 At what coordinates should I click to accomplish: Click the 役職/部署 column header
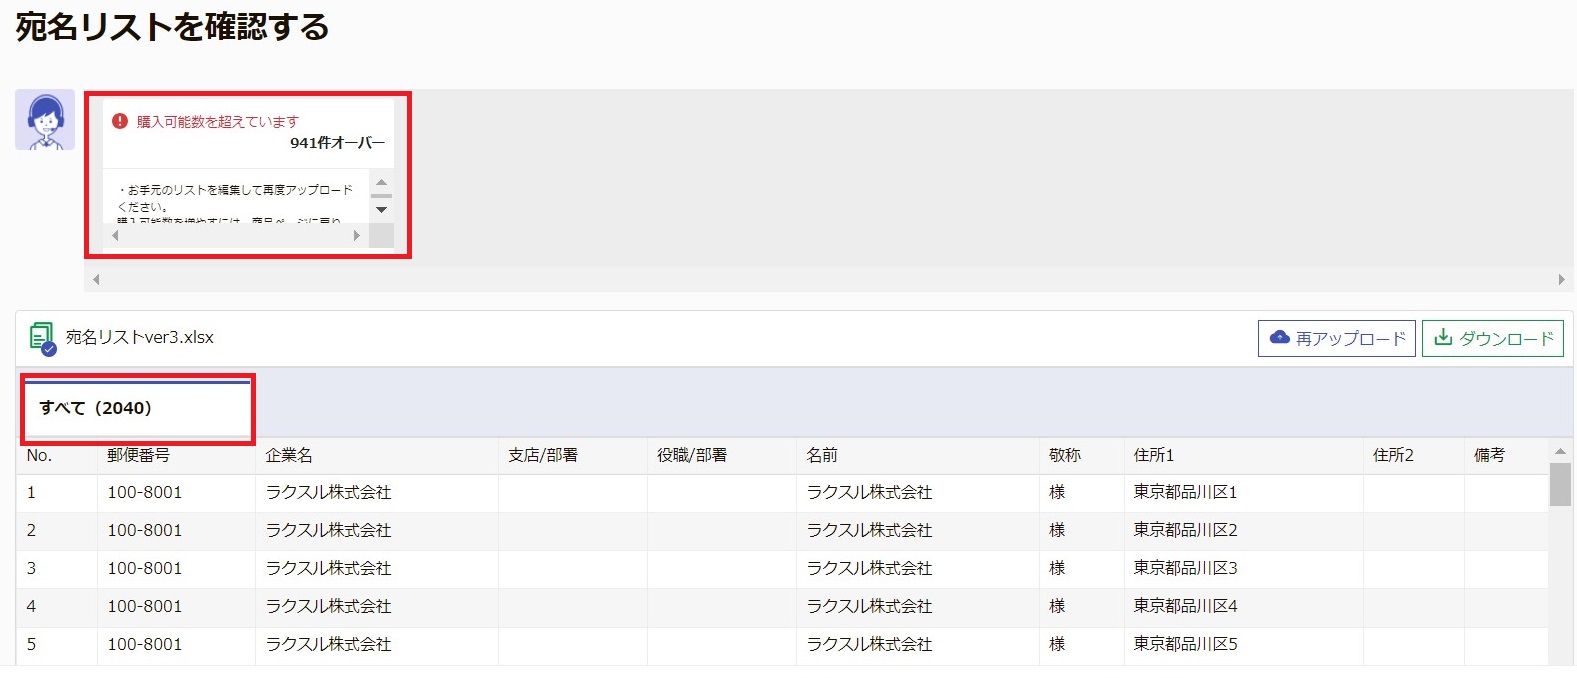coord(721,456)
